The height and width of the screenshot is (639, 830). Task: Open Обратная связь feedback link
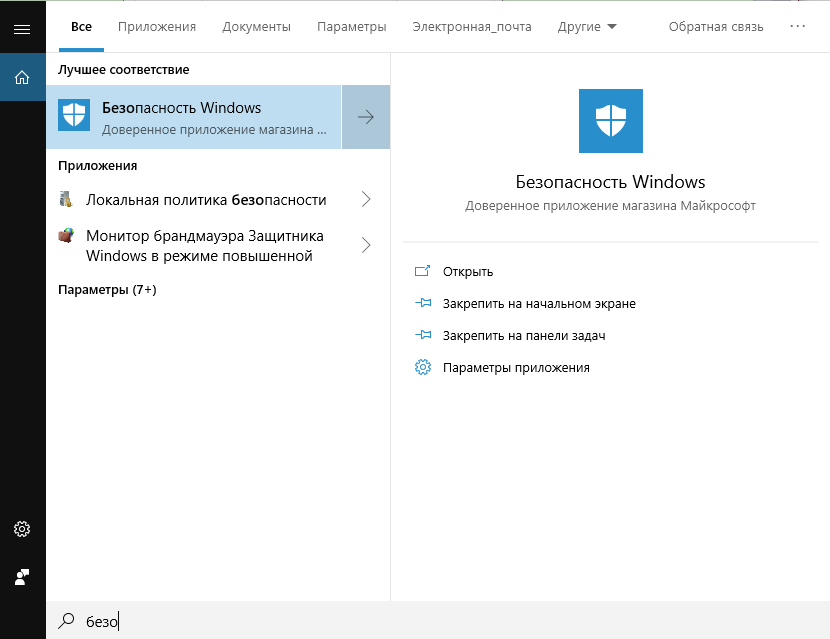715,27
